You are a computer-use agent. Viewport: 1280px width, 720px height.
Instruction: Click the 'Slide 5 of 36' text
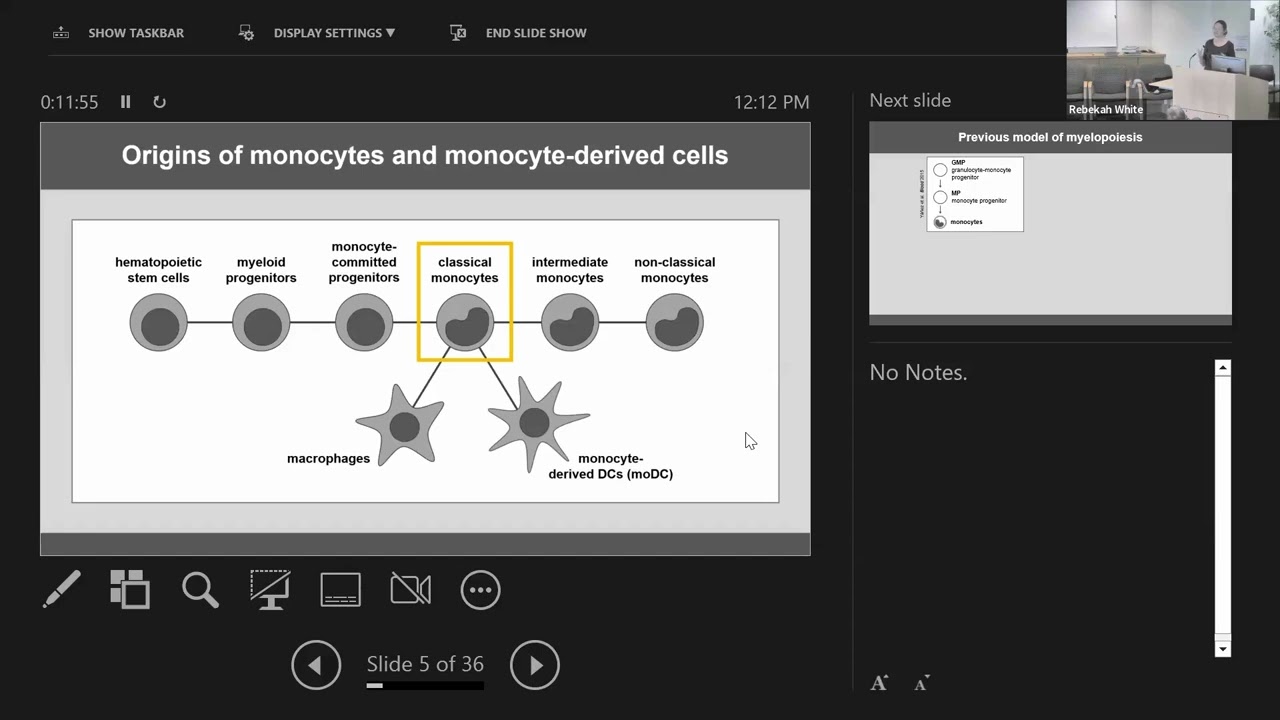coord(425,664)
